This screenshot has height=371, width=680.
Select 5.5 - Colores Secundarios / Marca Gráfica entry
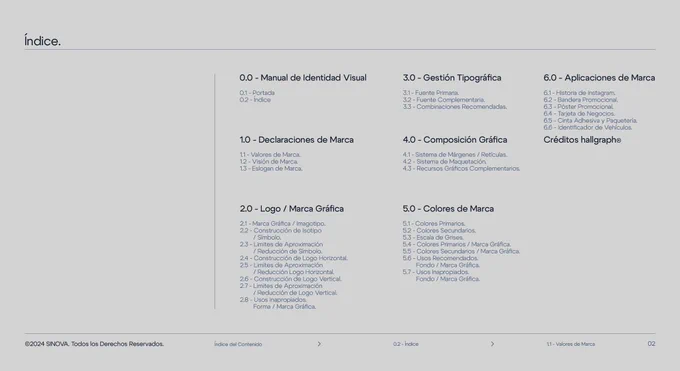pyautogui.click(x=461, y=251)
